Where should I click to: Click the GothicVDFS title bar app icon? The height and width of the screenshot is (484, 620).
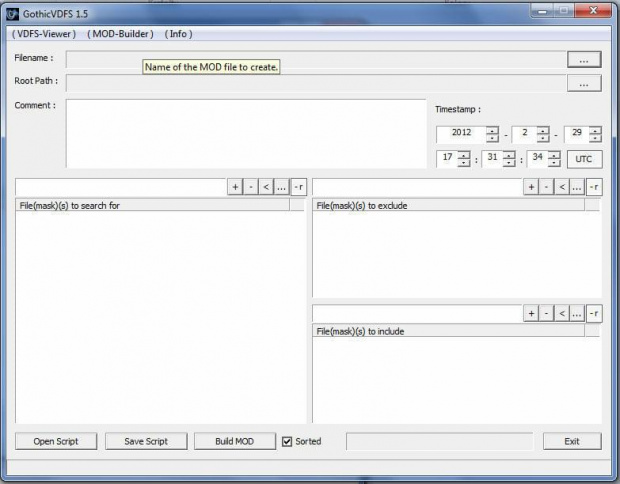click(13, 14)
